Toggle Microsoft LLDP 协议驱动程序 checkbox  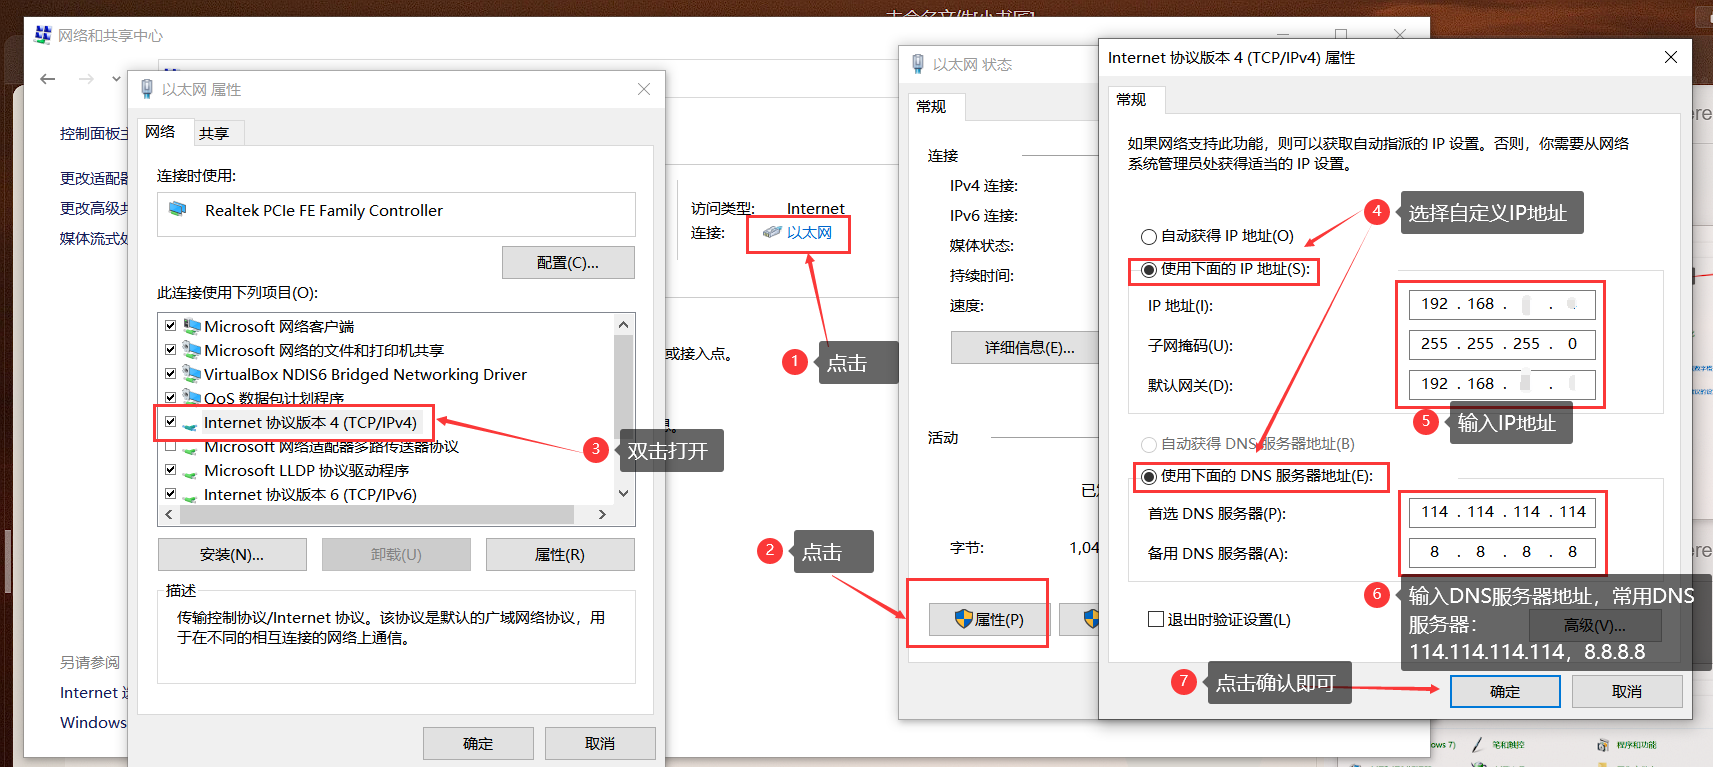[170, 470]
